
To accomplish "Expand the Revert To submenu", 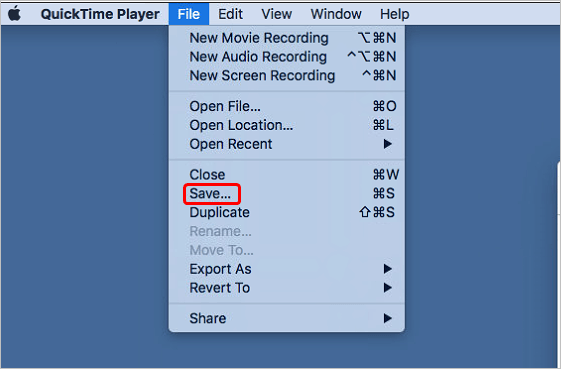I will [287, 288].
